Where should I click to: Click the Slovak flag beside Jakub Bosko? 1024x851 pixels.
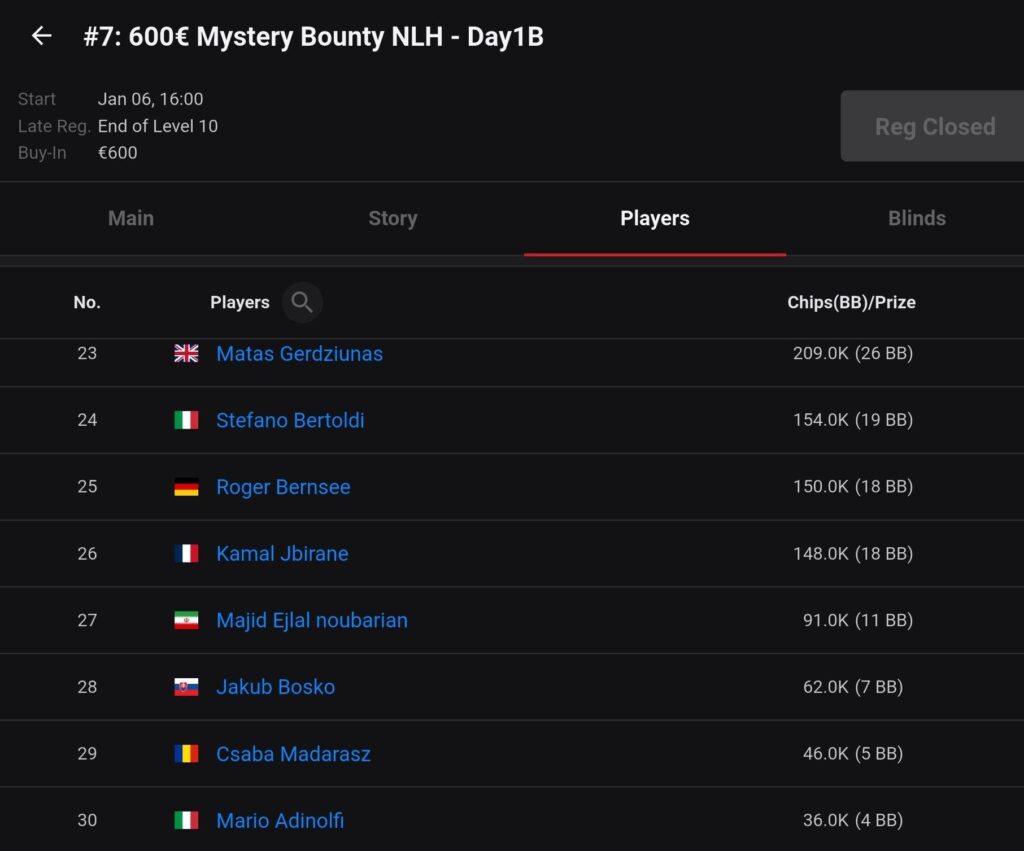(x=186, y=687)
